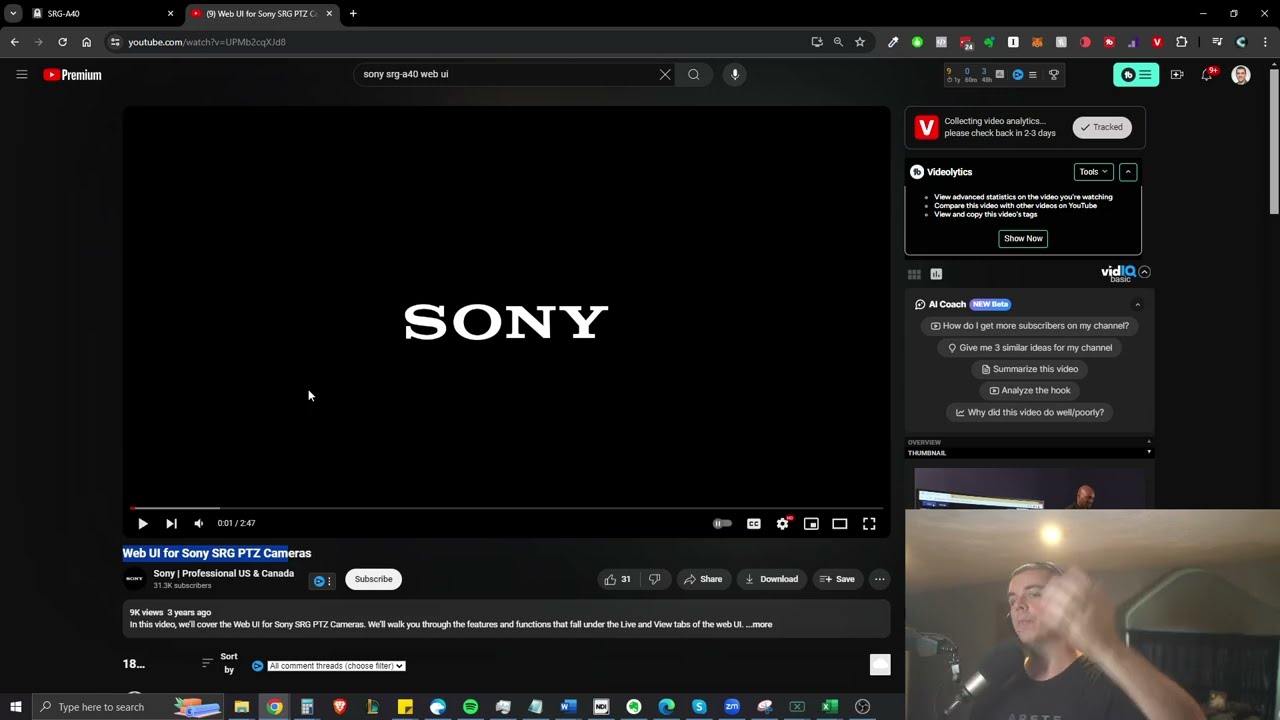Expand description with ...more

pos(759,625)
